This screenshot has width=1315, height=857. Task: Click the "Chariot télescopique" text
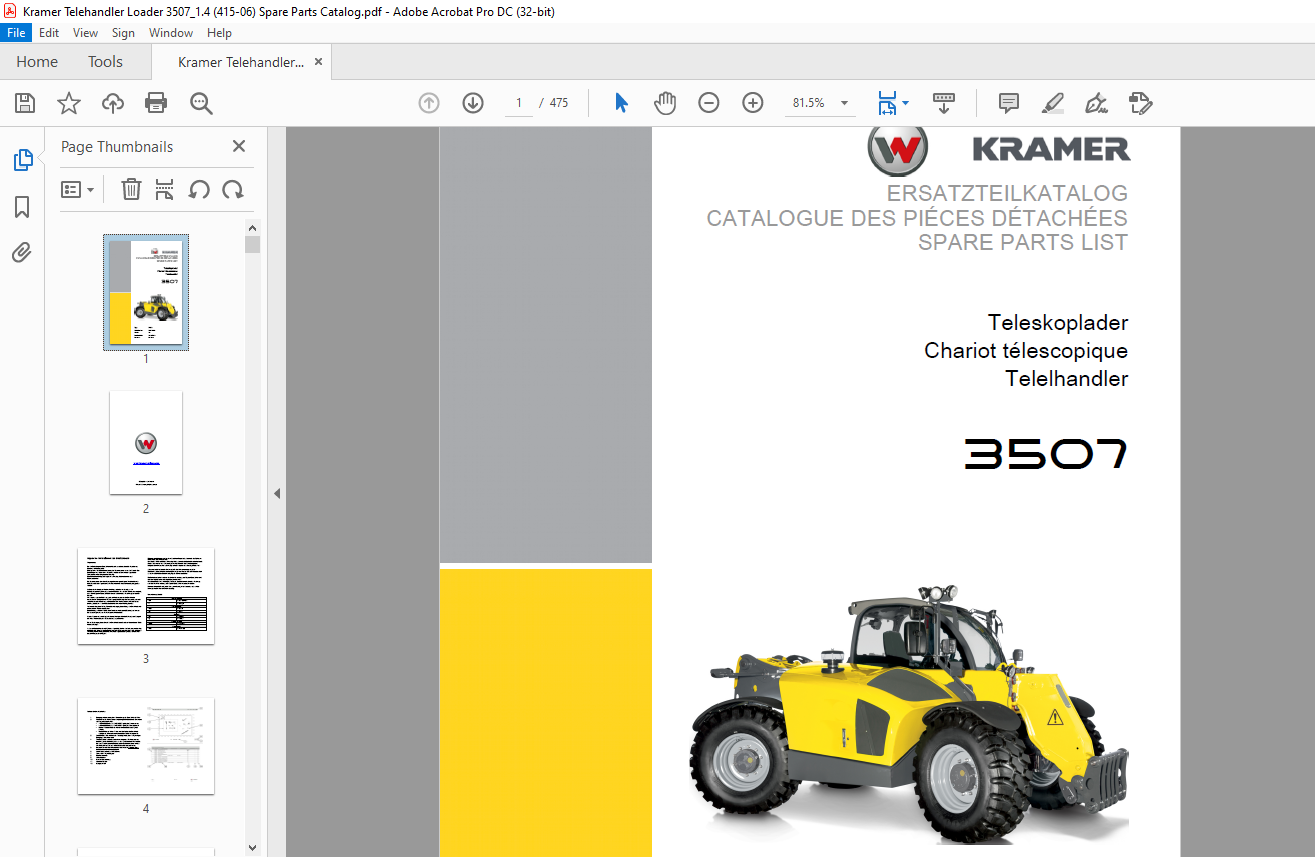1026,351
